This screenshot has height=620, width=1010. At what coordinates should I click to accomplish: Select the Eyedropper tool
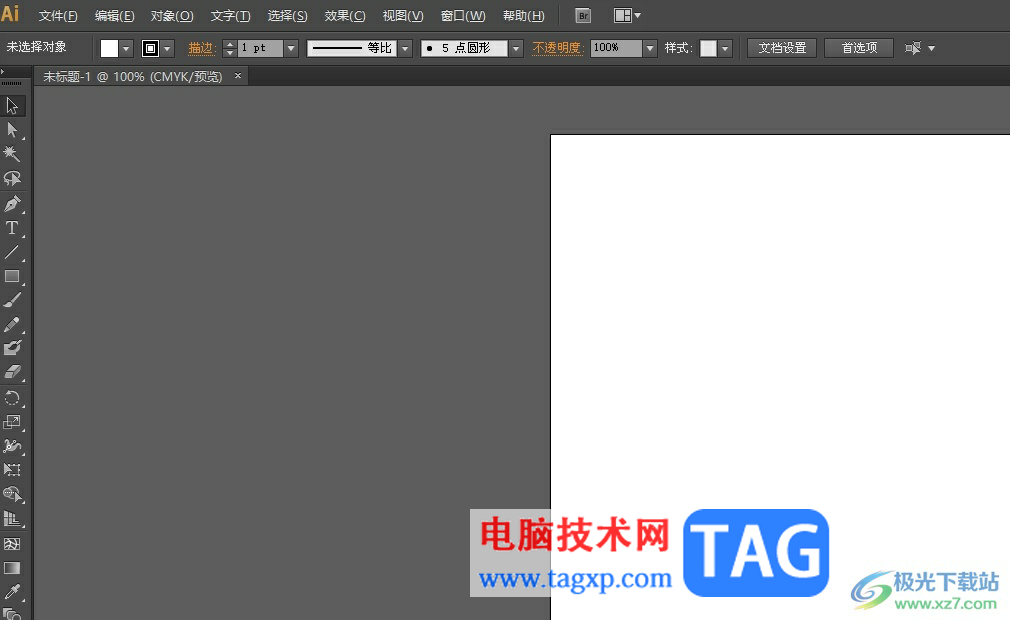(x=12, y=592)
